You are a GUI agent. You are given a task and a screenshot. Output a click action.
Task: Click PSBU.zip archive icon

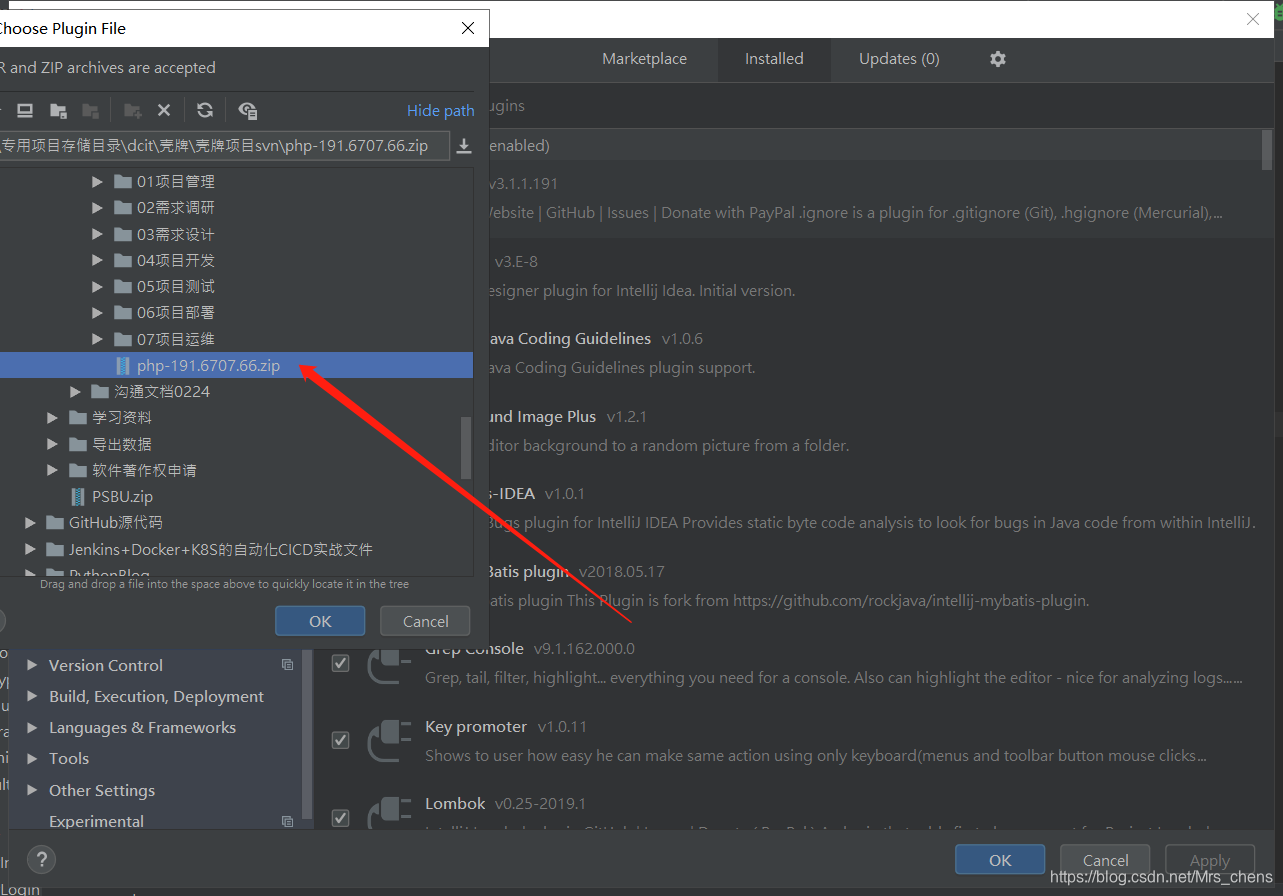(78, 496)
